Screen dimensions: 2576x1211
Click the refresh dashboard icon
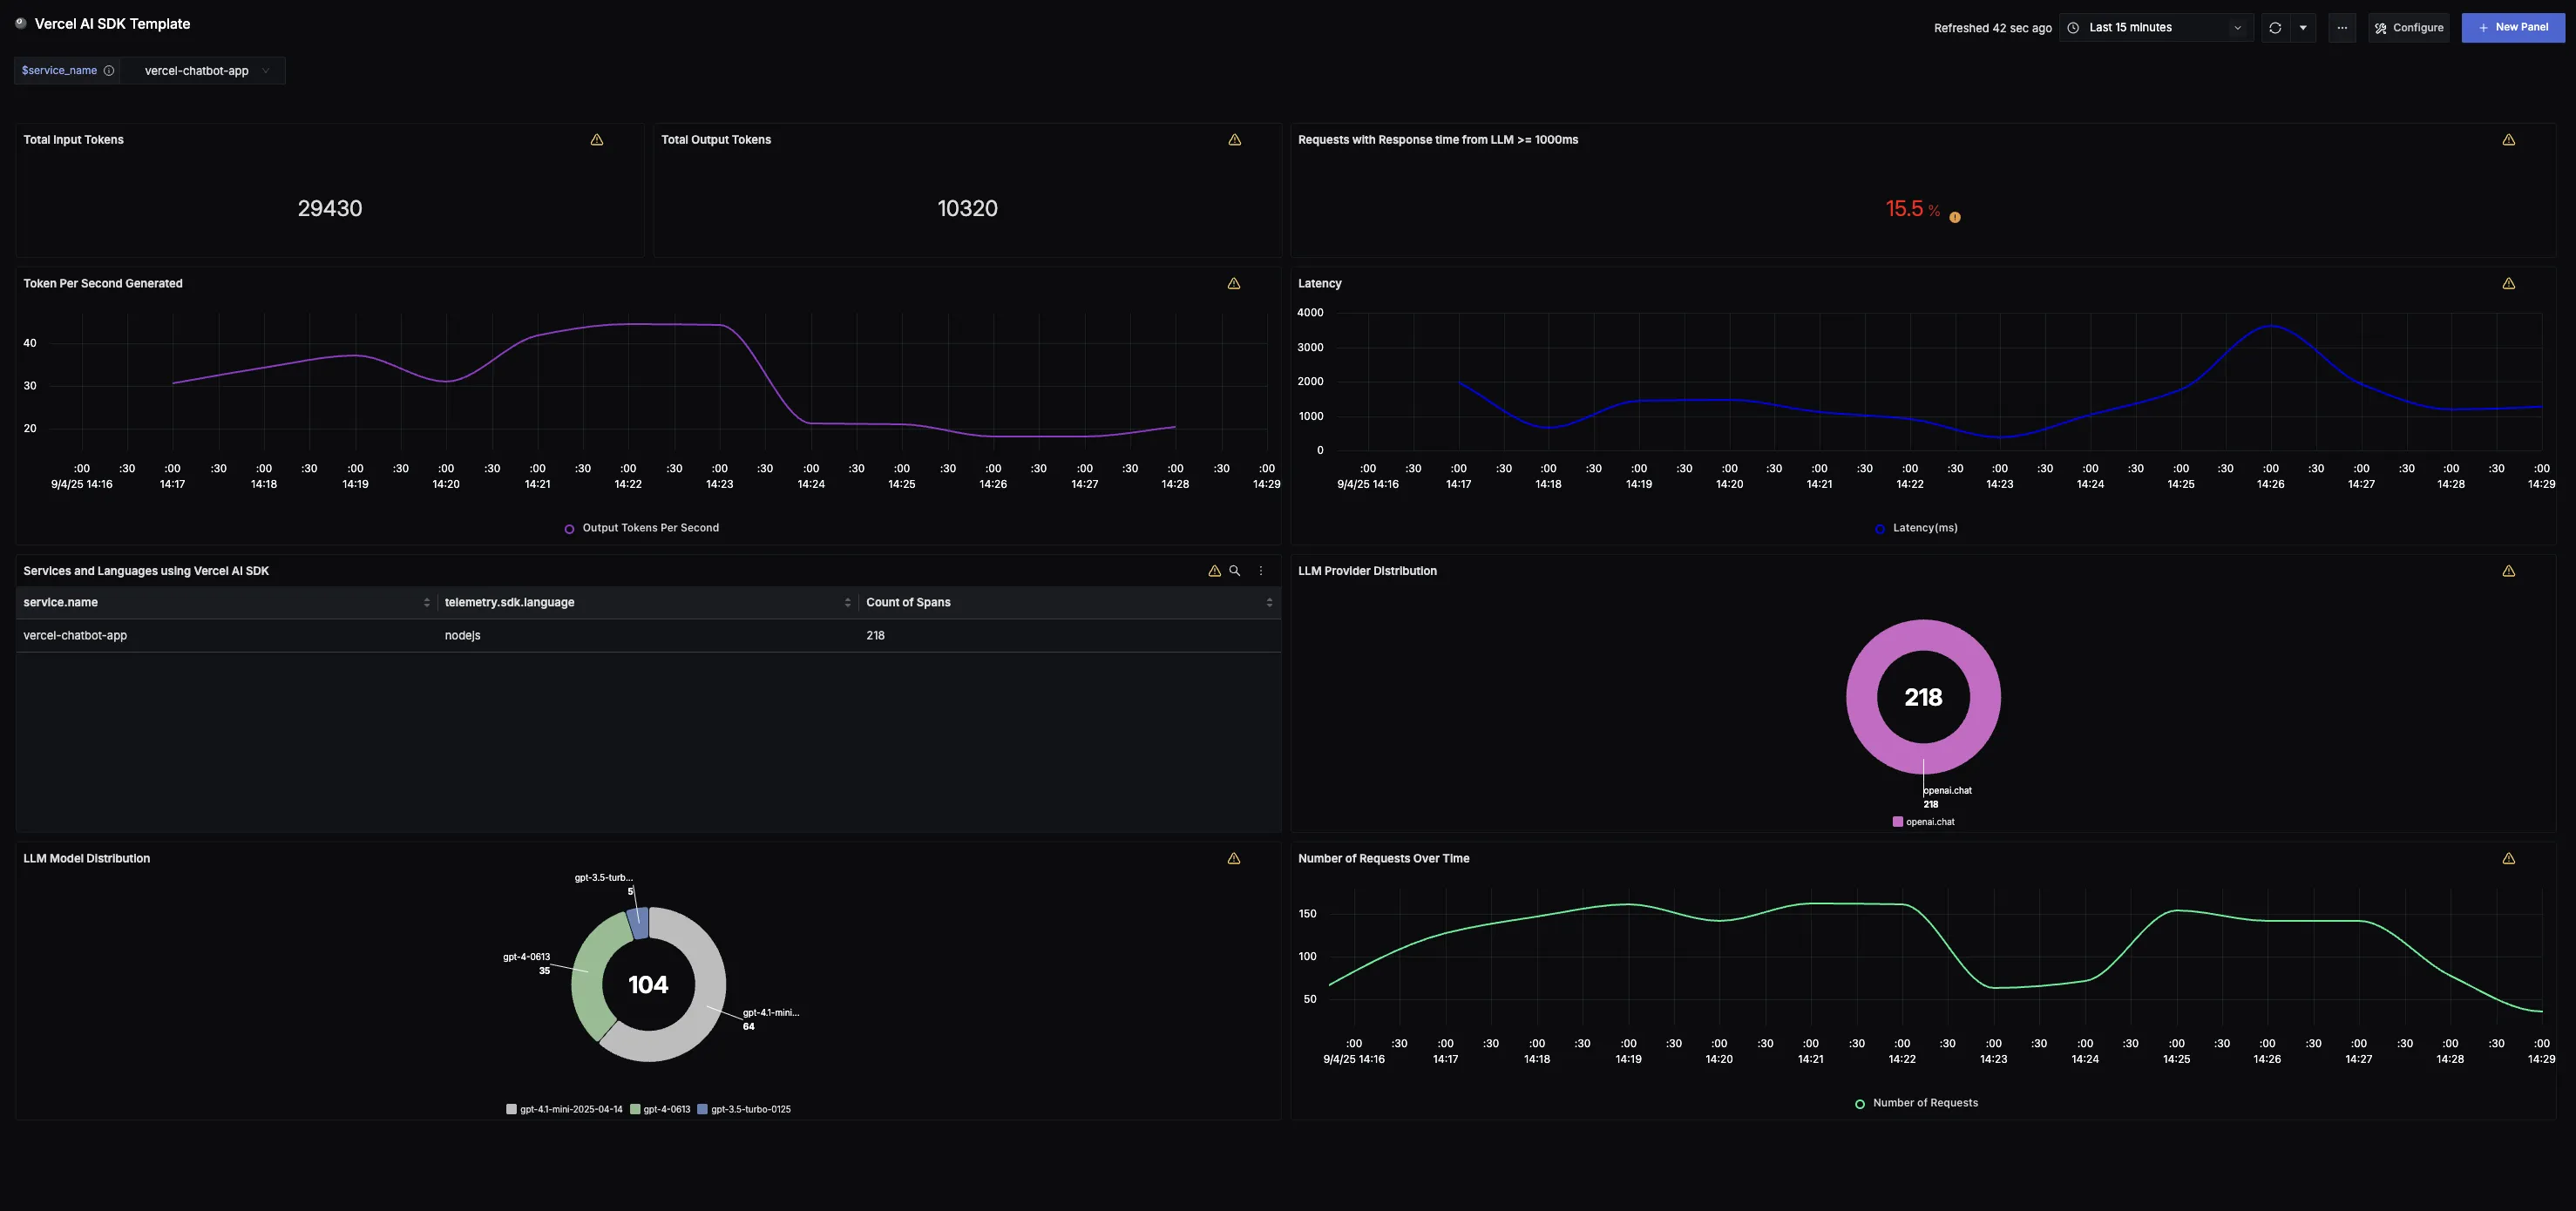click(2275, 28)
